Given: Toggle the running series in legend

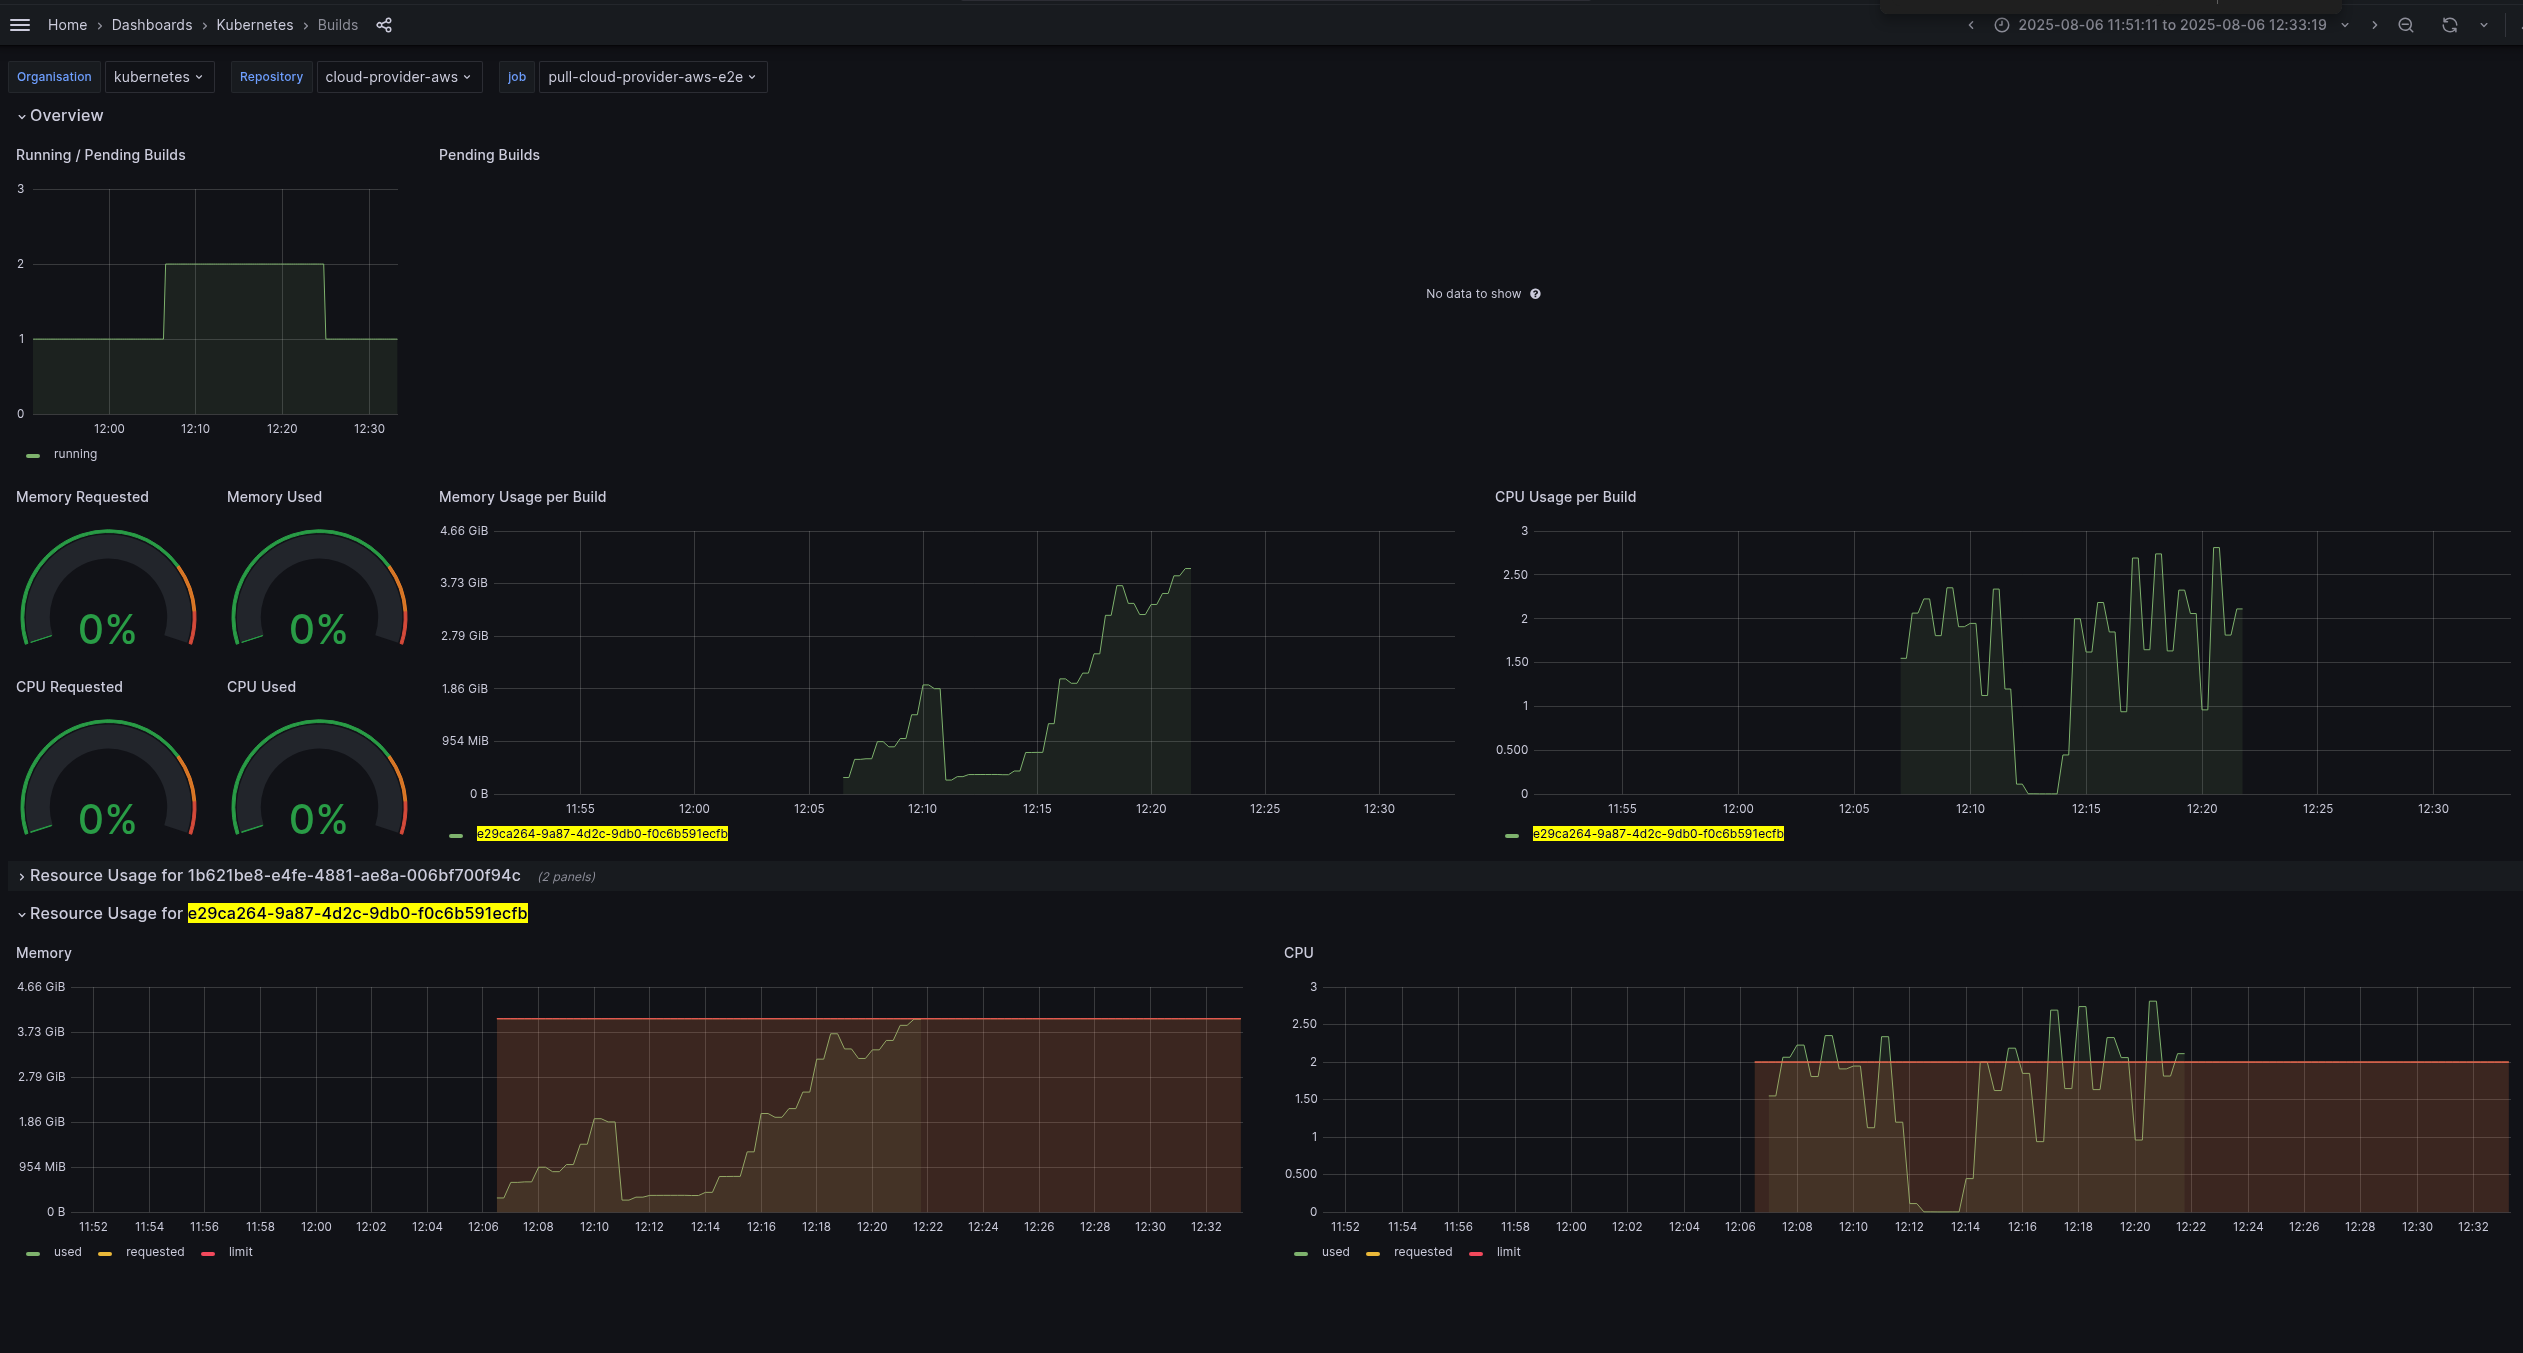Looking at the screenshot, I should click(75, 454).
